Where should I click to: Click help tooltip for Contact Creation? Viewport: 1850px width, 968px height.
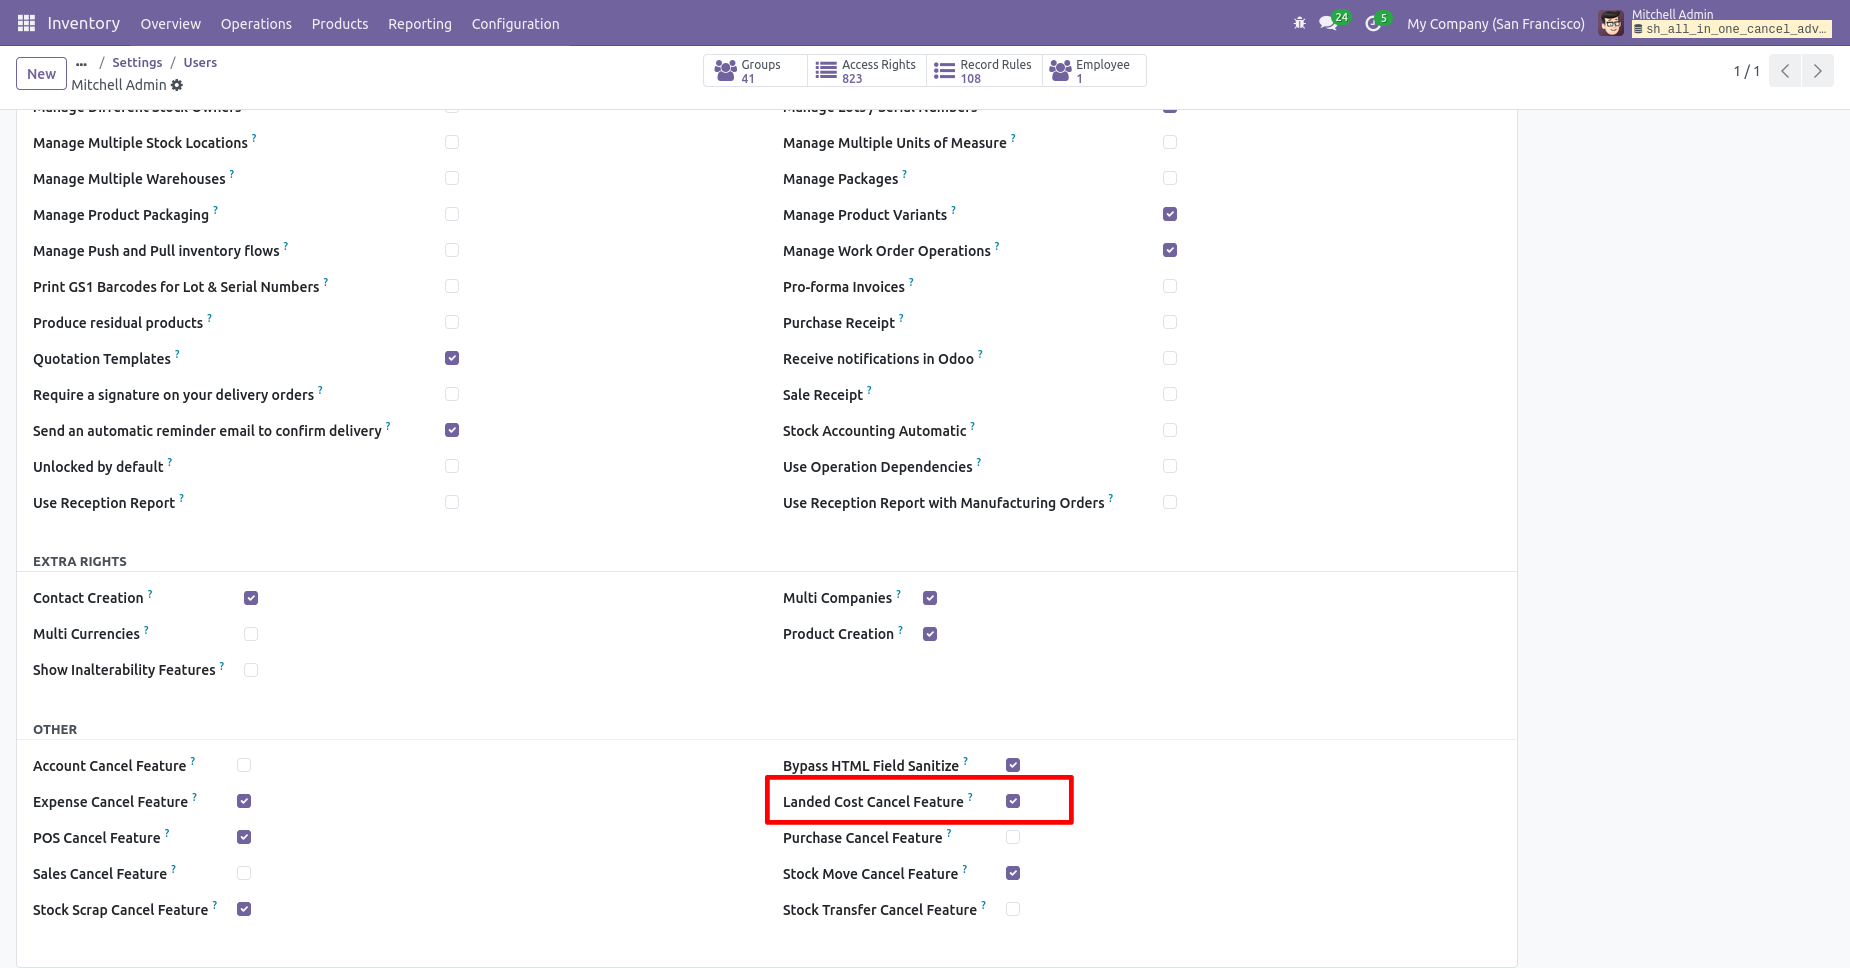pos(150,594)
